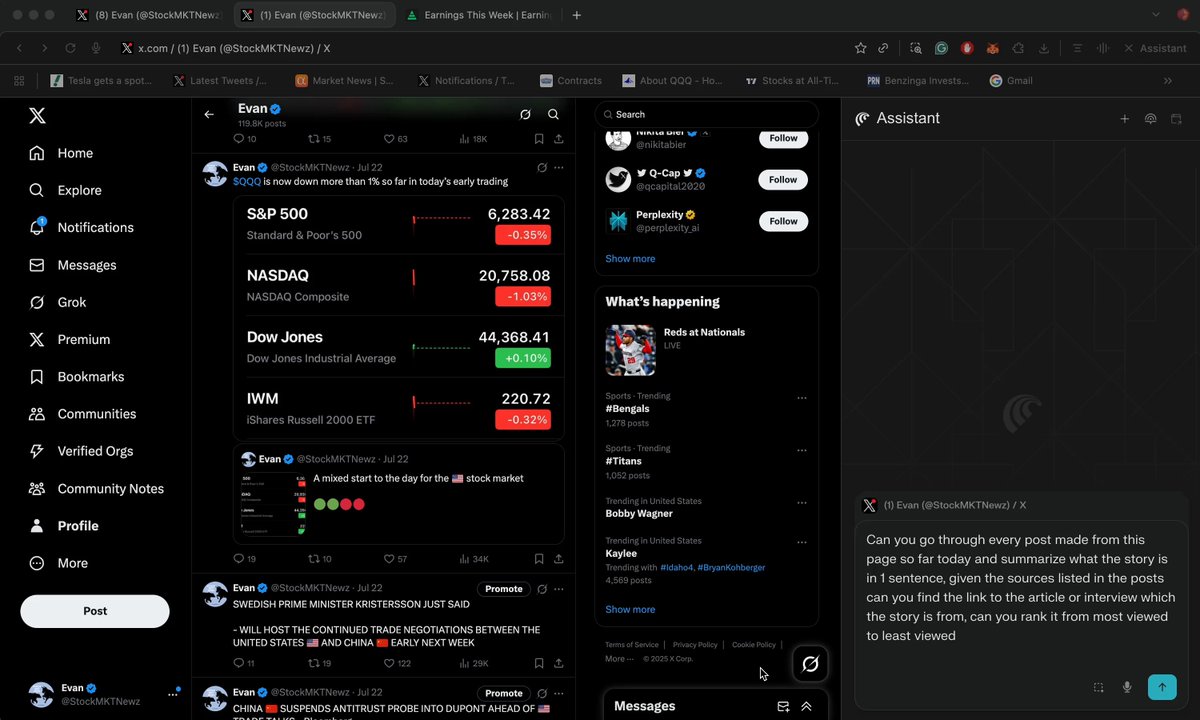
Task: Open Messages in the X sidebar
Action: (73, 265)
